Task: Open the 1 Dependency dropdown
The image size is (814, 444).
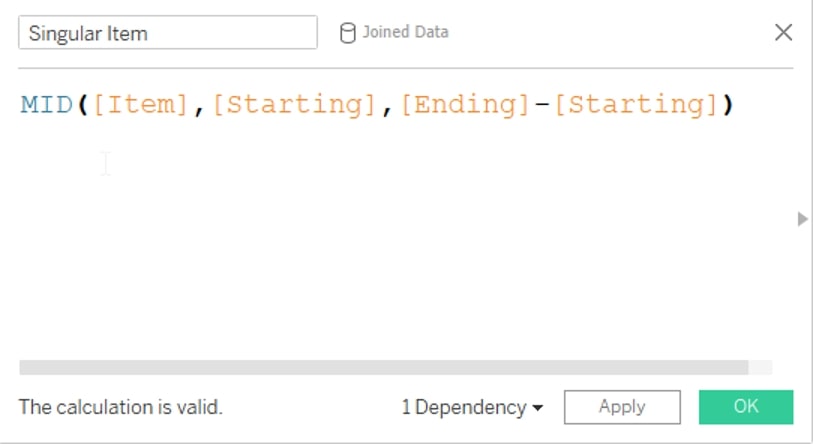Action: (x=472, y=407)
